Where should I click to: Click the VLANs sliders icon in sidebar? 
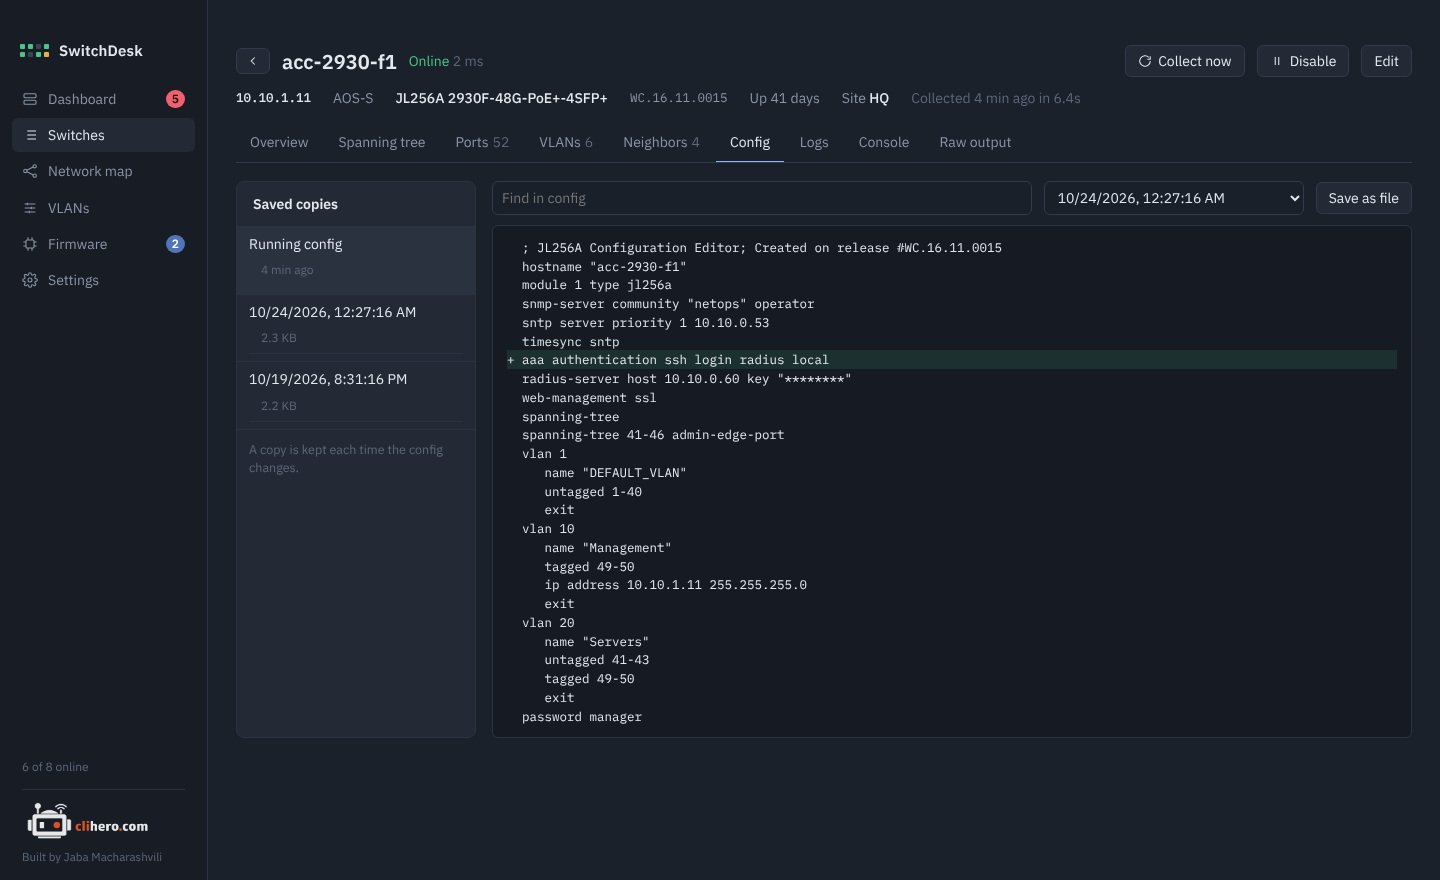click(x=30, y=208)
